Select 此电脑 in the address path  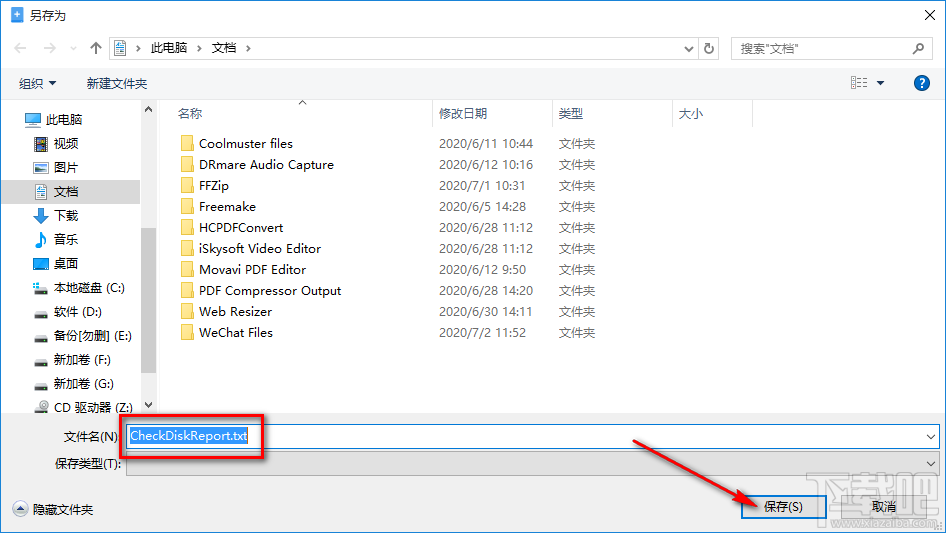169,48
